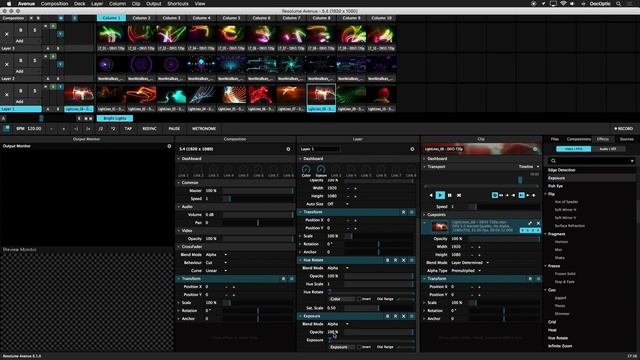Open Hue Rotate Blend Mode dropdown

coord(338,268)
